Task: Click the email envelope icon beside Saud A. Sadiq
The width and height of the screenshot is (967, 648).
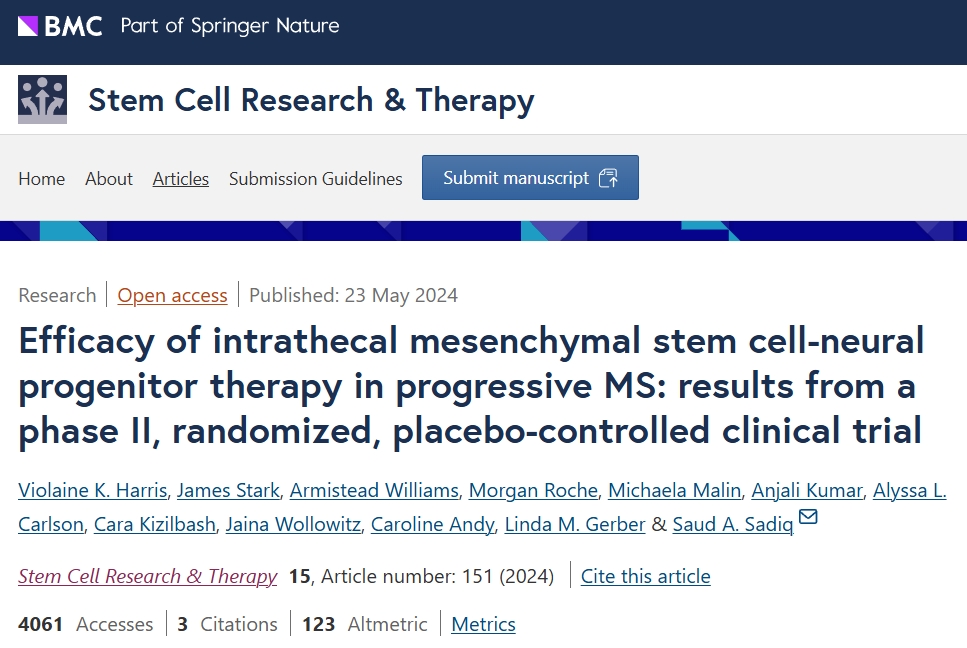Action: click(808, 518)
